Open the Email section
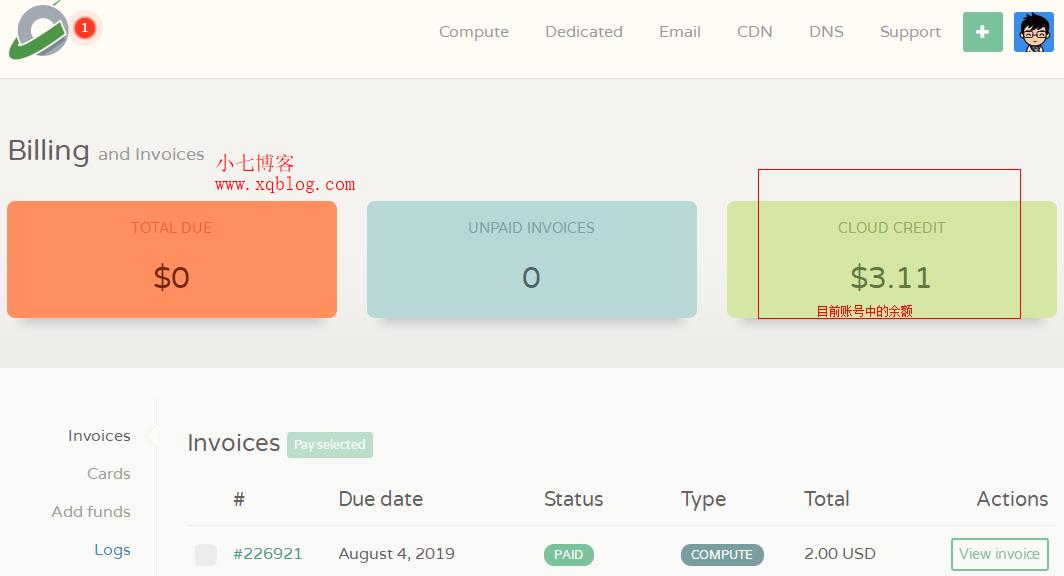Viewport: 1064px width, 576px height. [679, 32]
